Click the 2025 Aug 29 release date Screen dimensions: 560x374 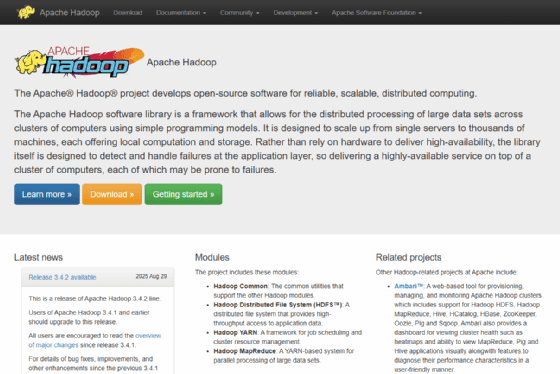coord(151,276)
